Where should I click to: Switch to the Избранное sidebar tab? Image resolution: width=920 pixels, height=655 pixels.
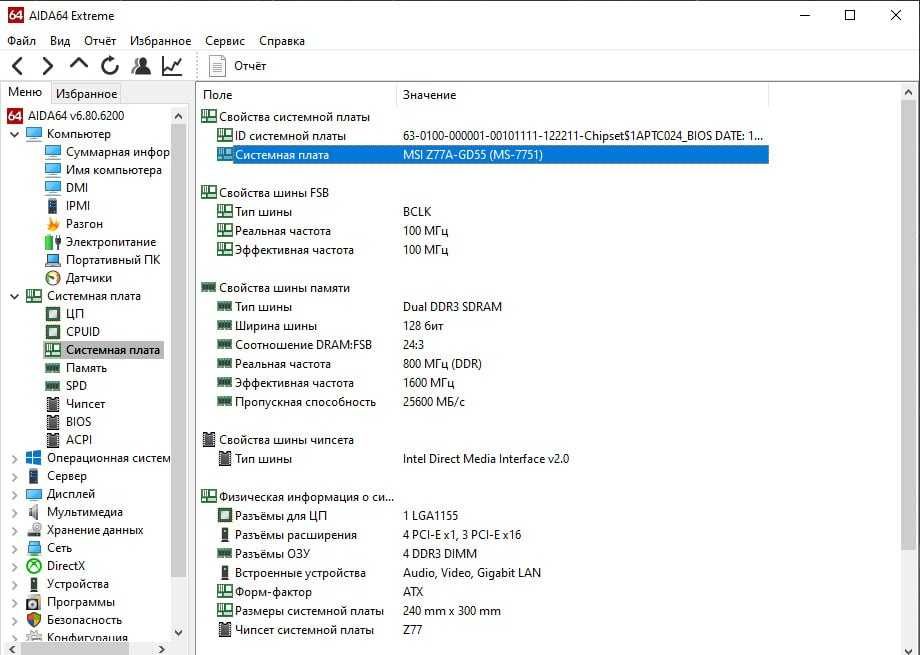pos(86,93)
